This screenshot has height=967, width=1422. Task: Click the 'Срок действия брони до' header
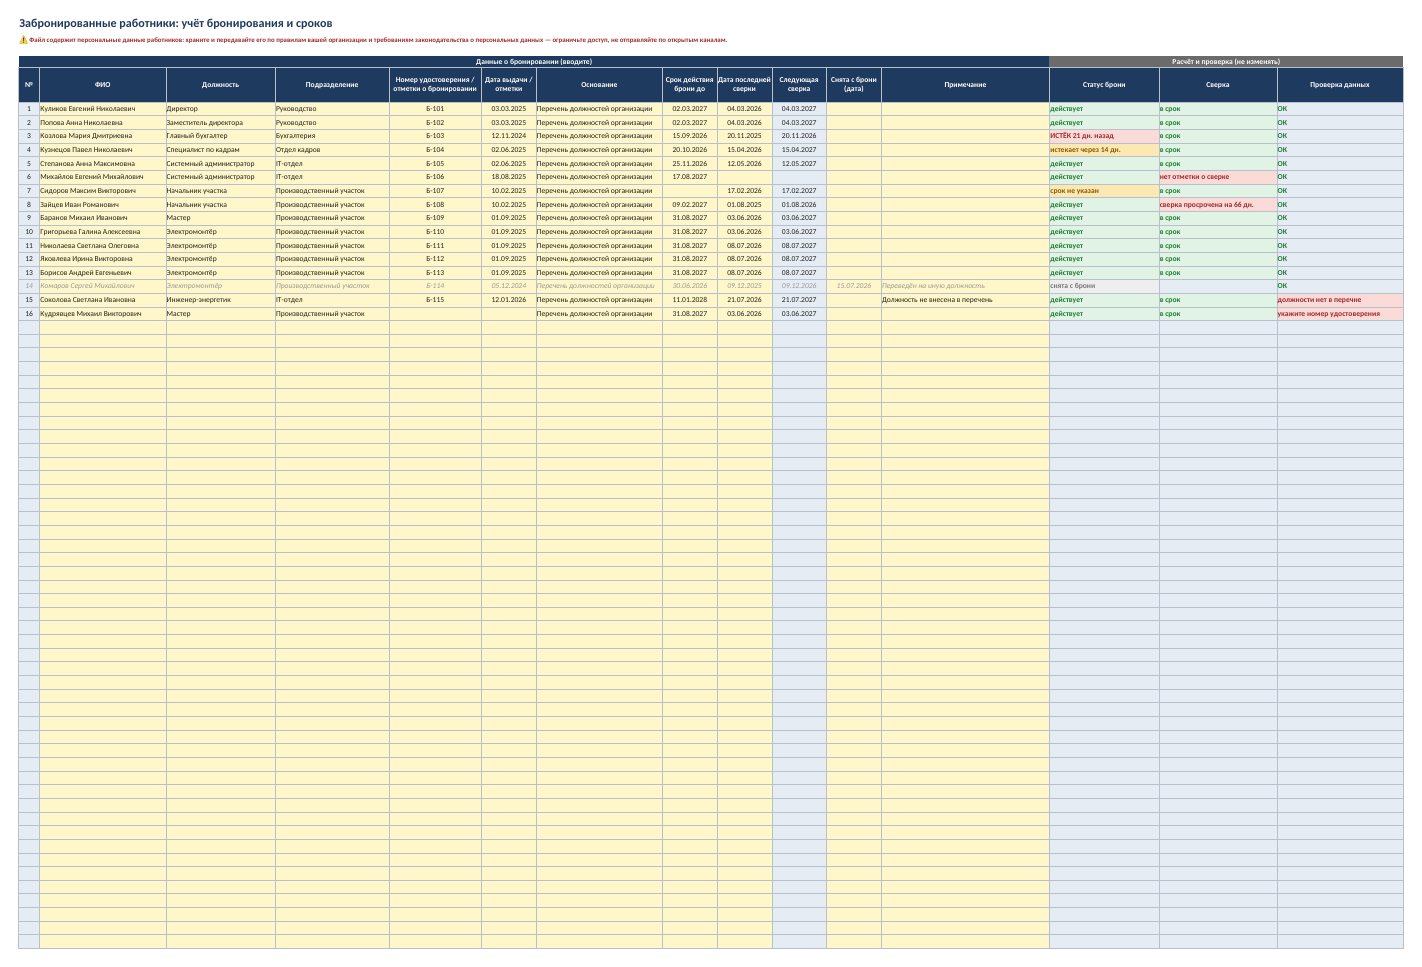coord(690,85)
